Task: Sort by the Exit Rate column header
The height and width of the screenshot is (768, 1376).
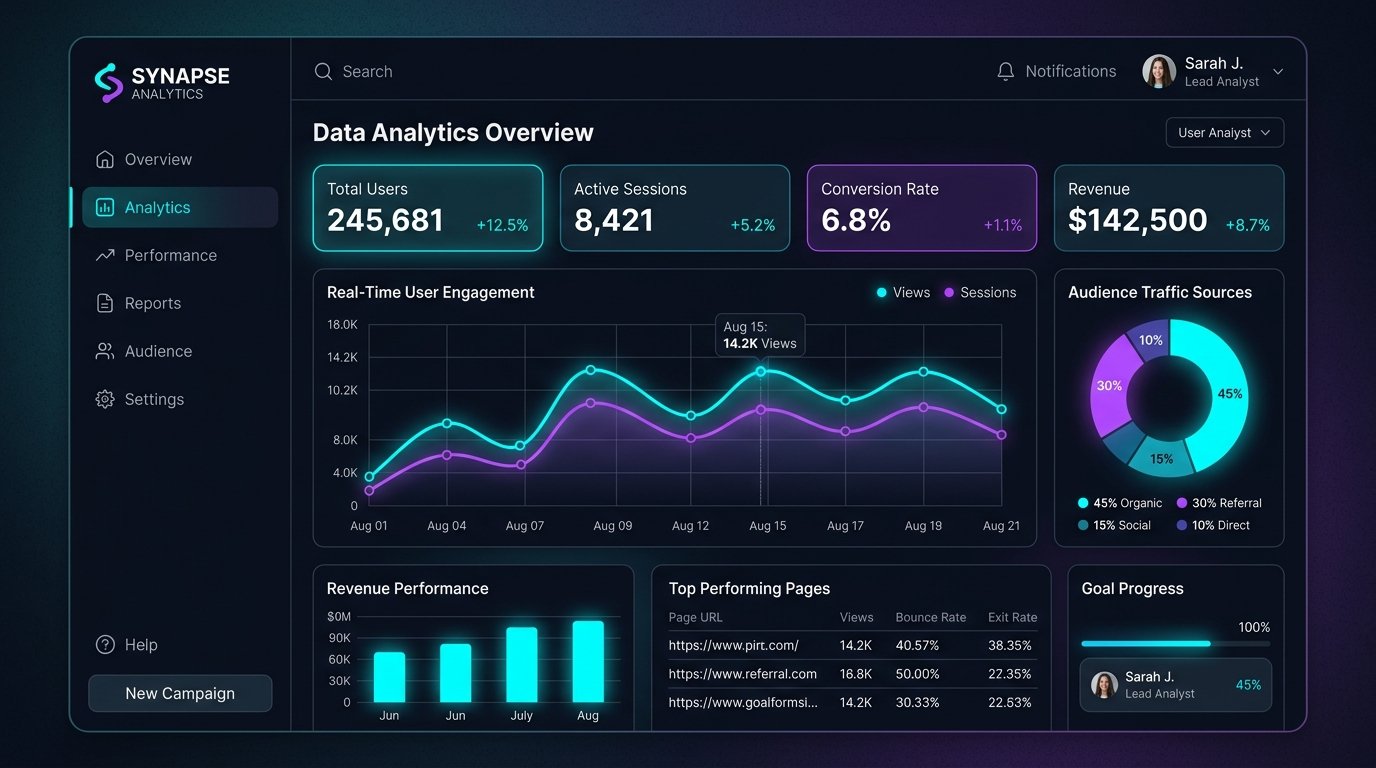Action: click(1013, 617)
